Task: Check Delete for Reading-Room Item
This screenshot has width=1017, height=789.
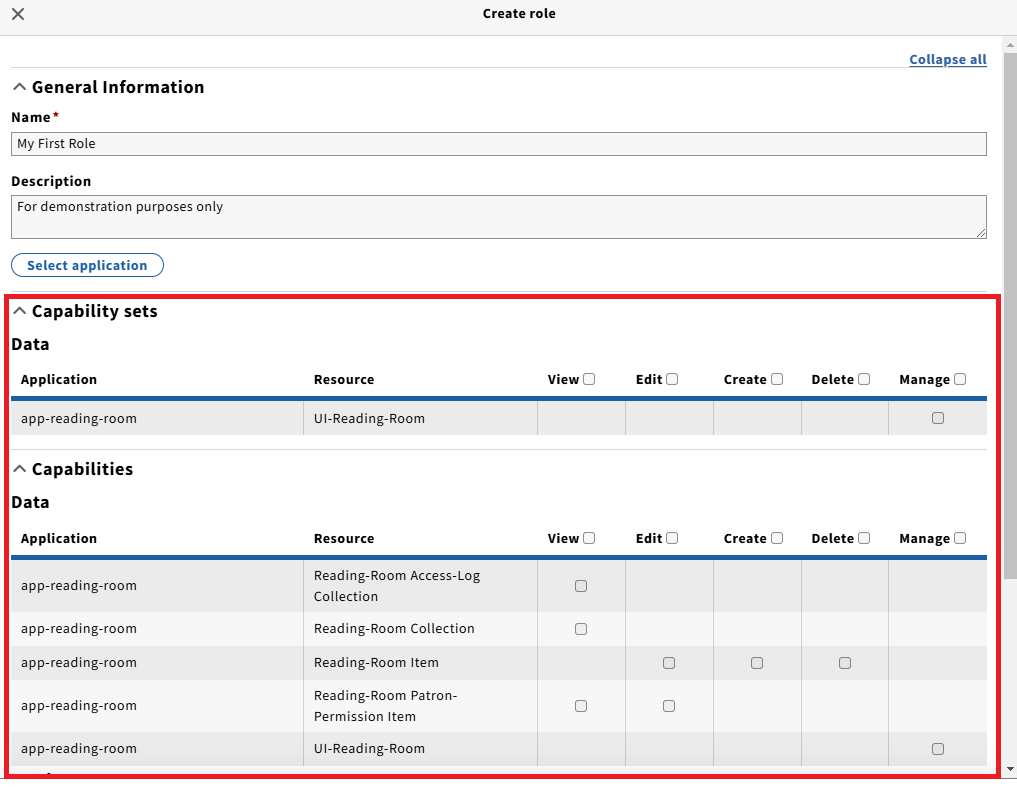Action: (x=845, y=663)
